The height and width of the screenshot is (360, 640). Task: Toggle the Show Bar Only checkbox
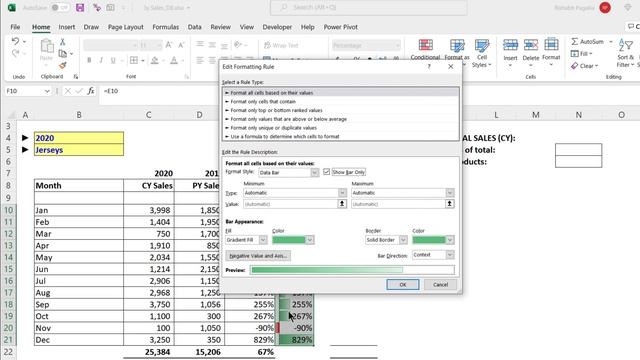(327, 172)
